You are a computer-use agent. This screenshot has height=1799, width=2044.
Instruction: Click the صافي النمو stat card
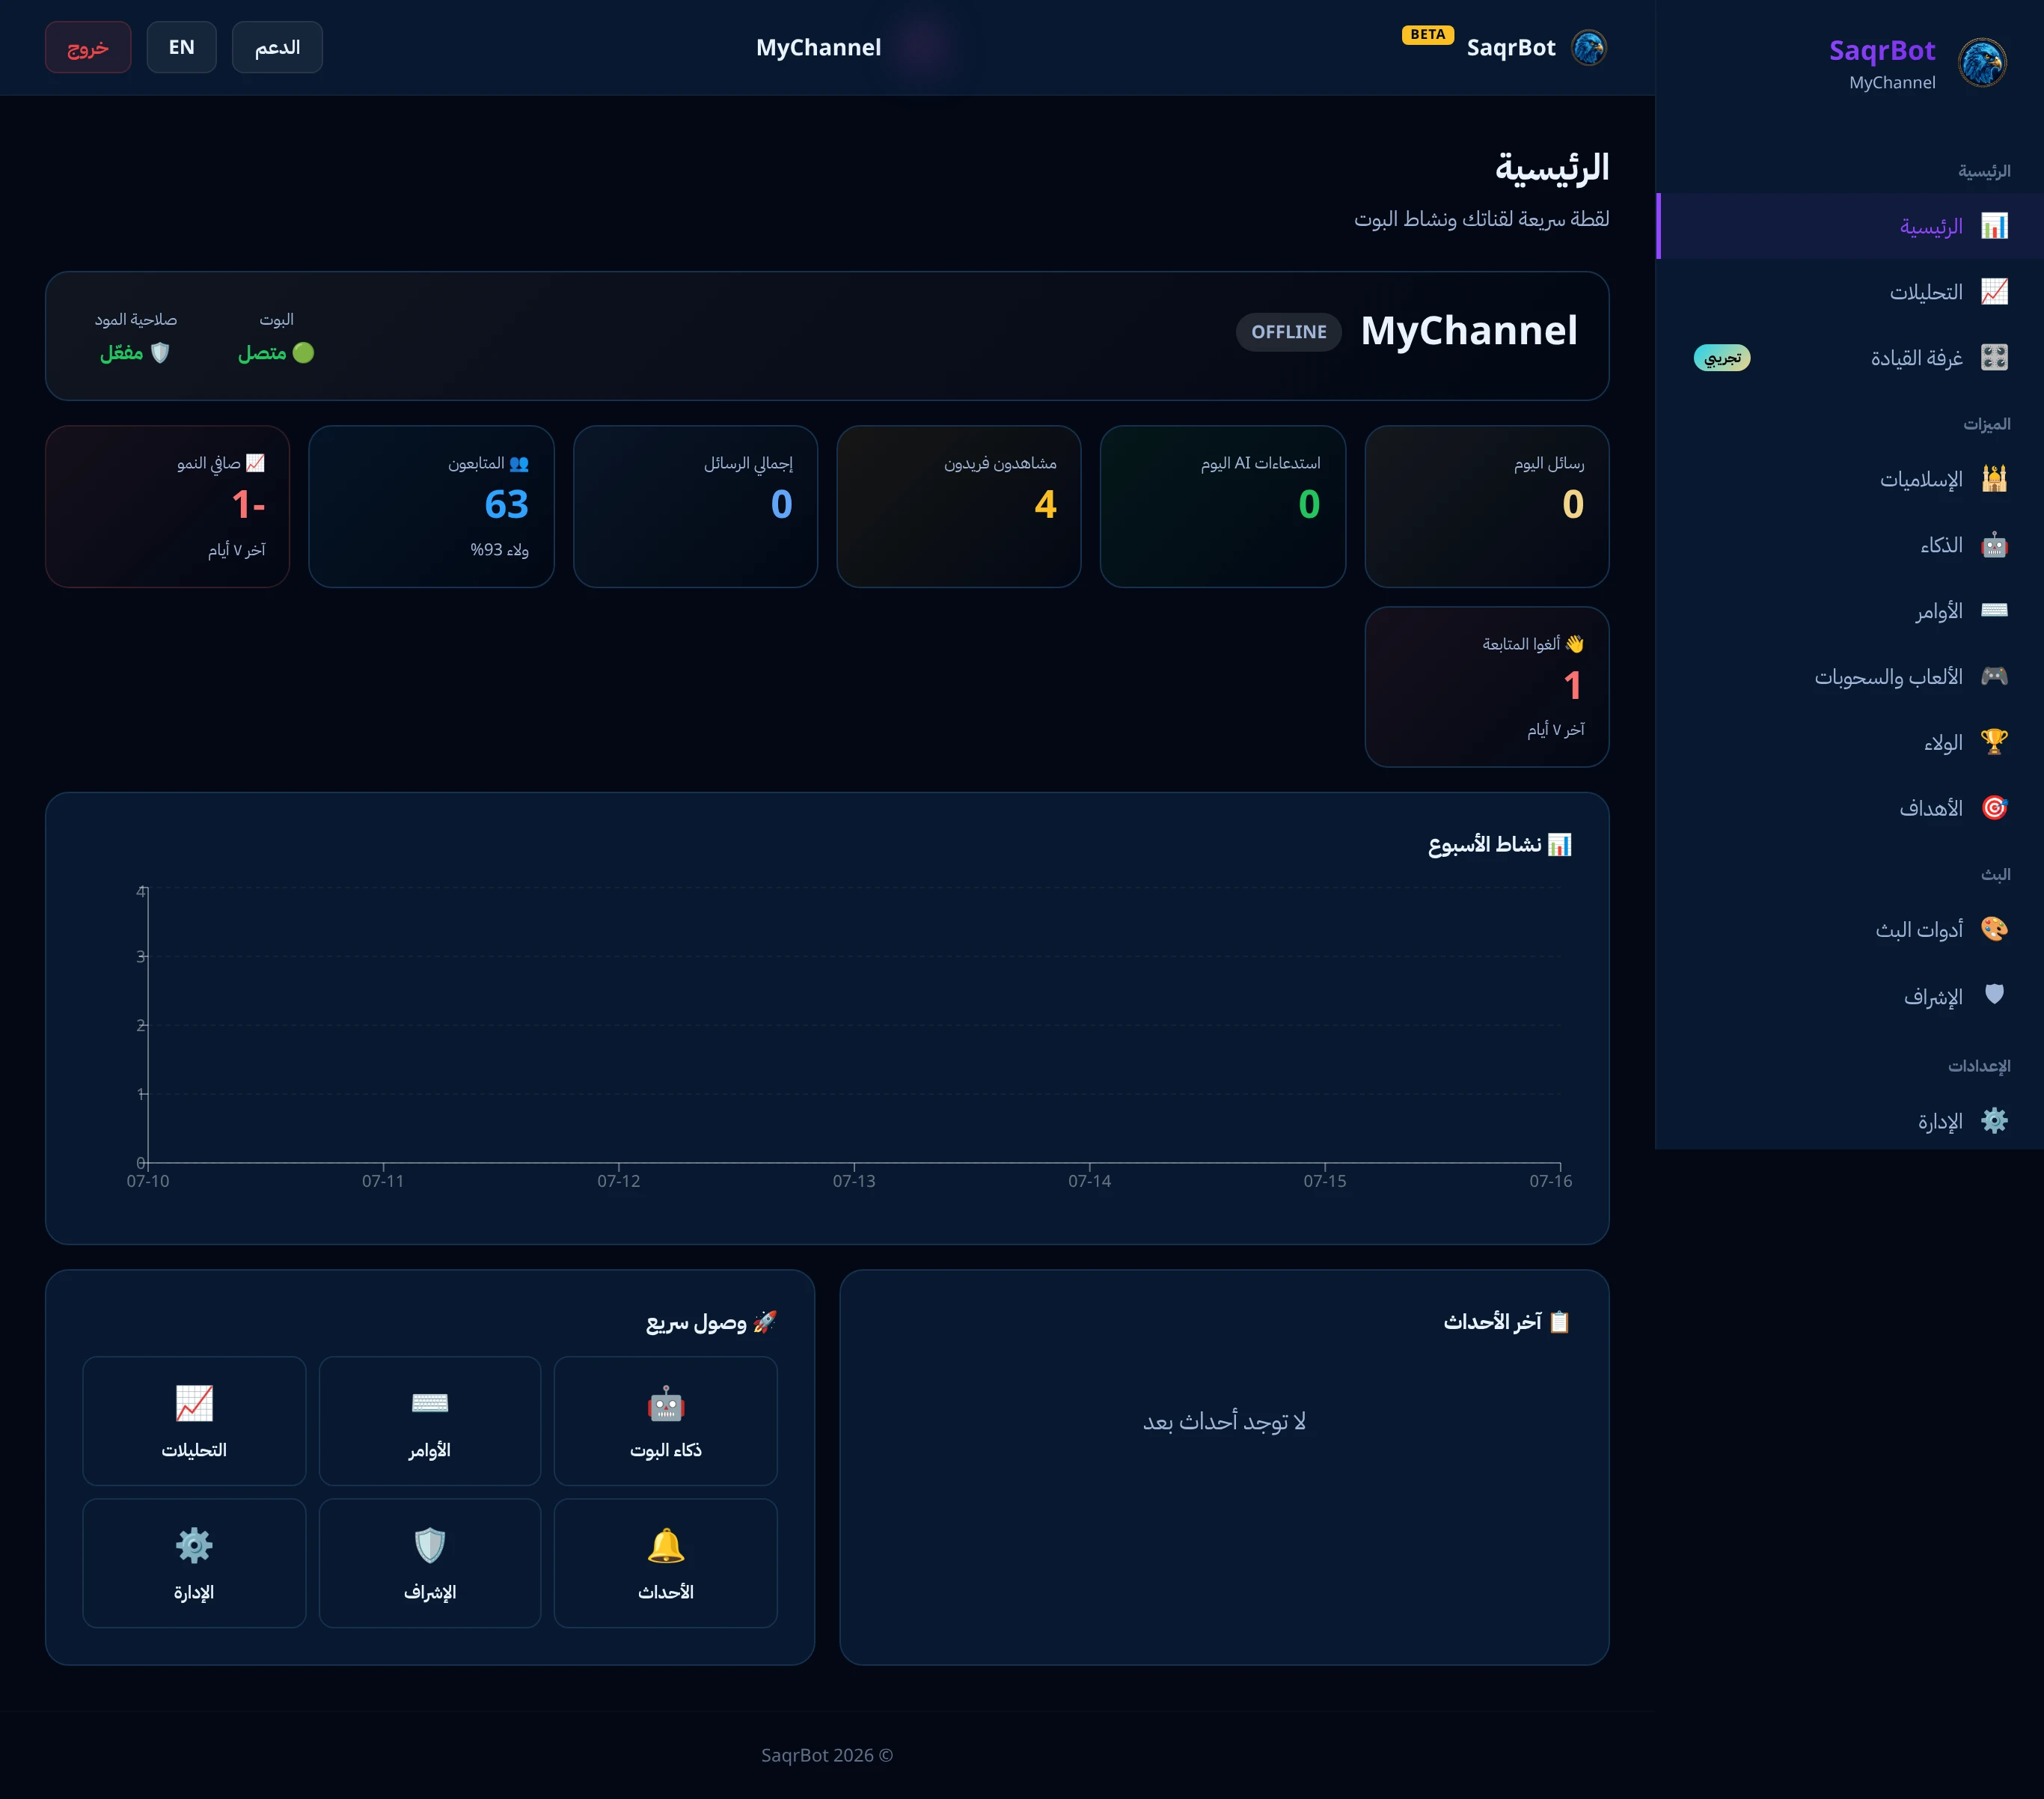pos(167,507)
